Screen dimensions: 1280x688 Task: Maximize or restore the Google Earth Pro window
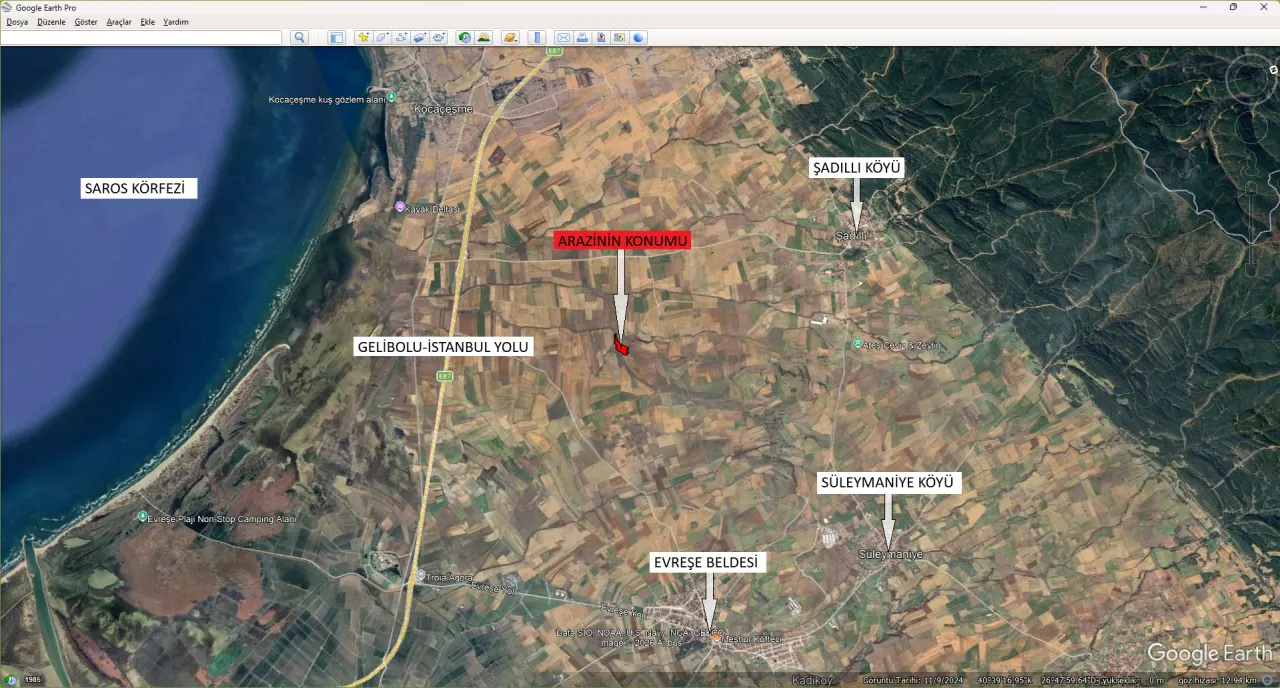pos(1233,7)
